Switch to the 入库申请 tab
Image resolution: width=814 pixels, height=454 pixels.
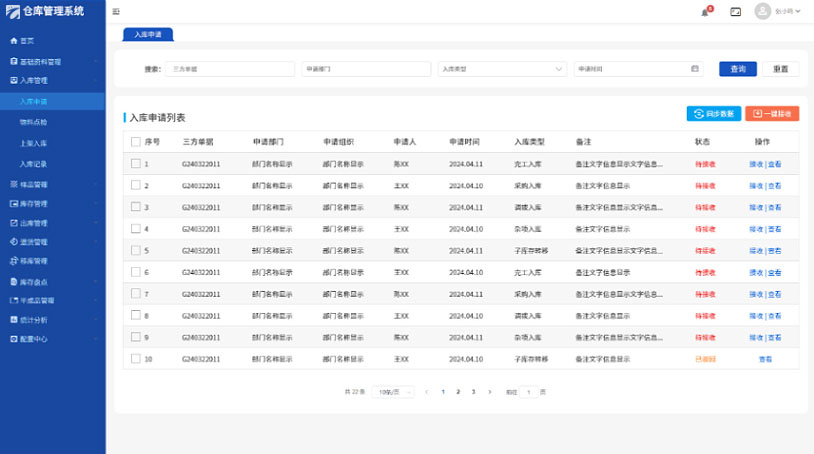point(148,33)
